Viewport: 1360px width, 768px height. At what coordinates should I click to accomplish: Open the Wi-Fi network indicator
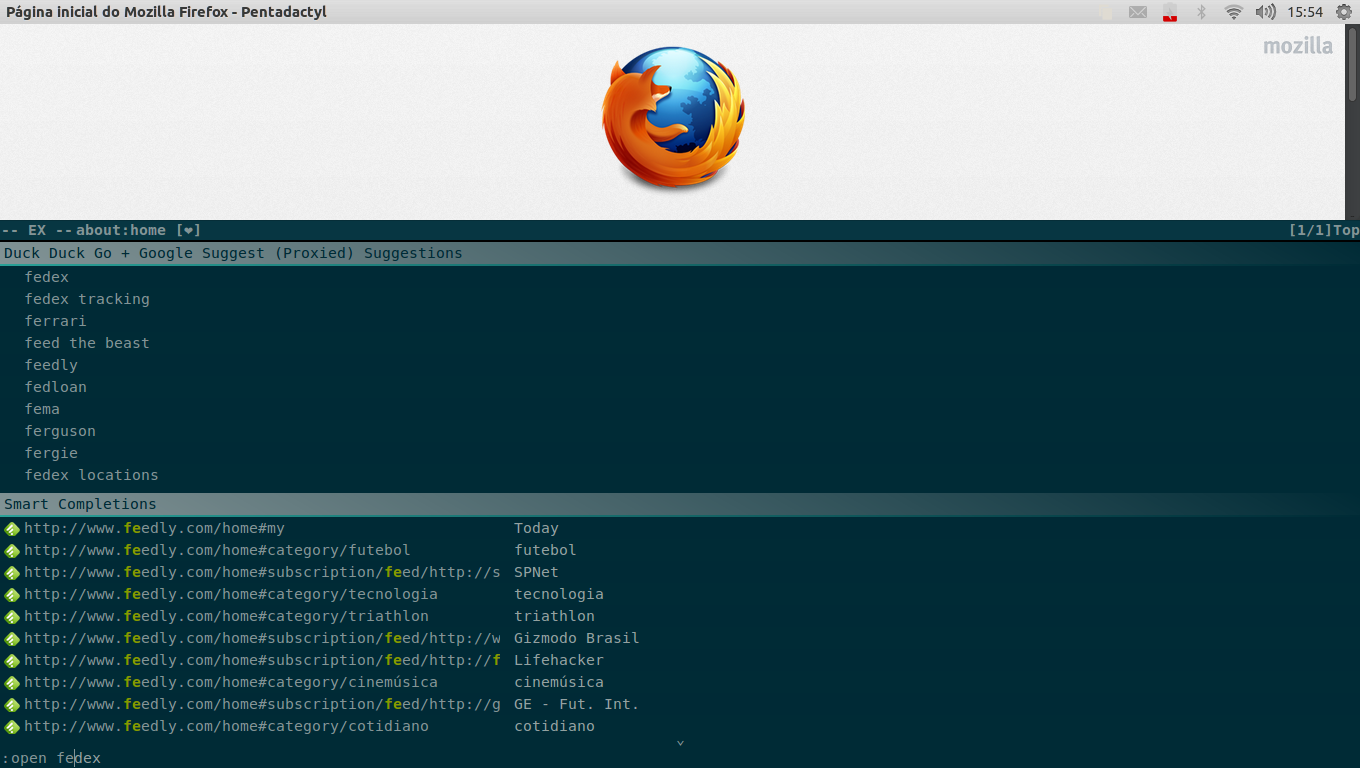pos(1234,12)
